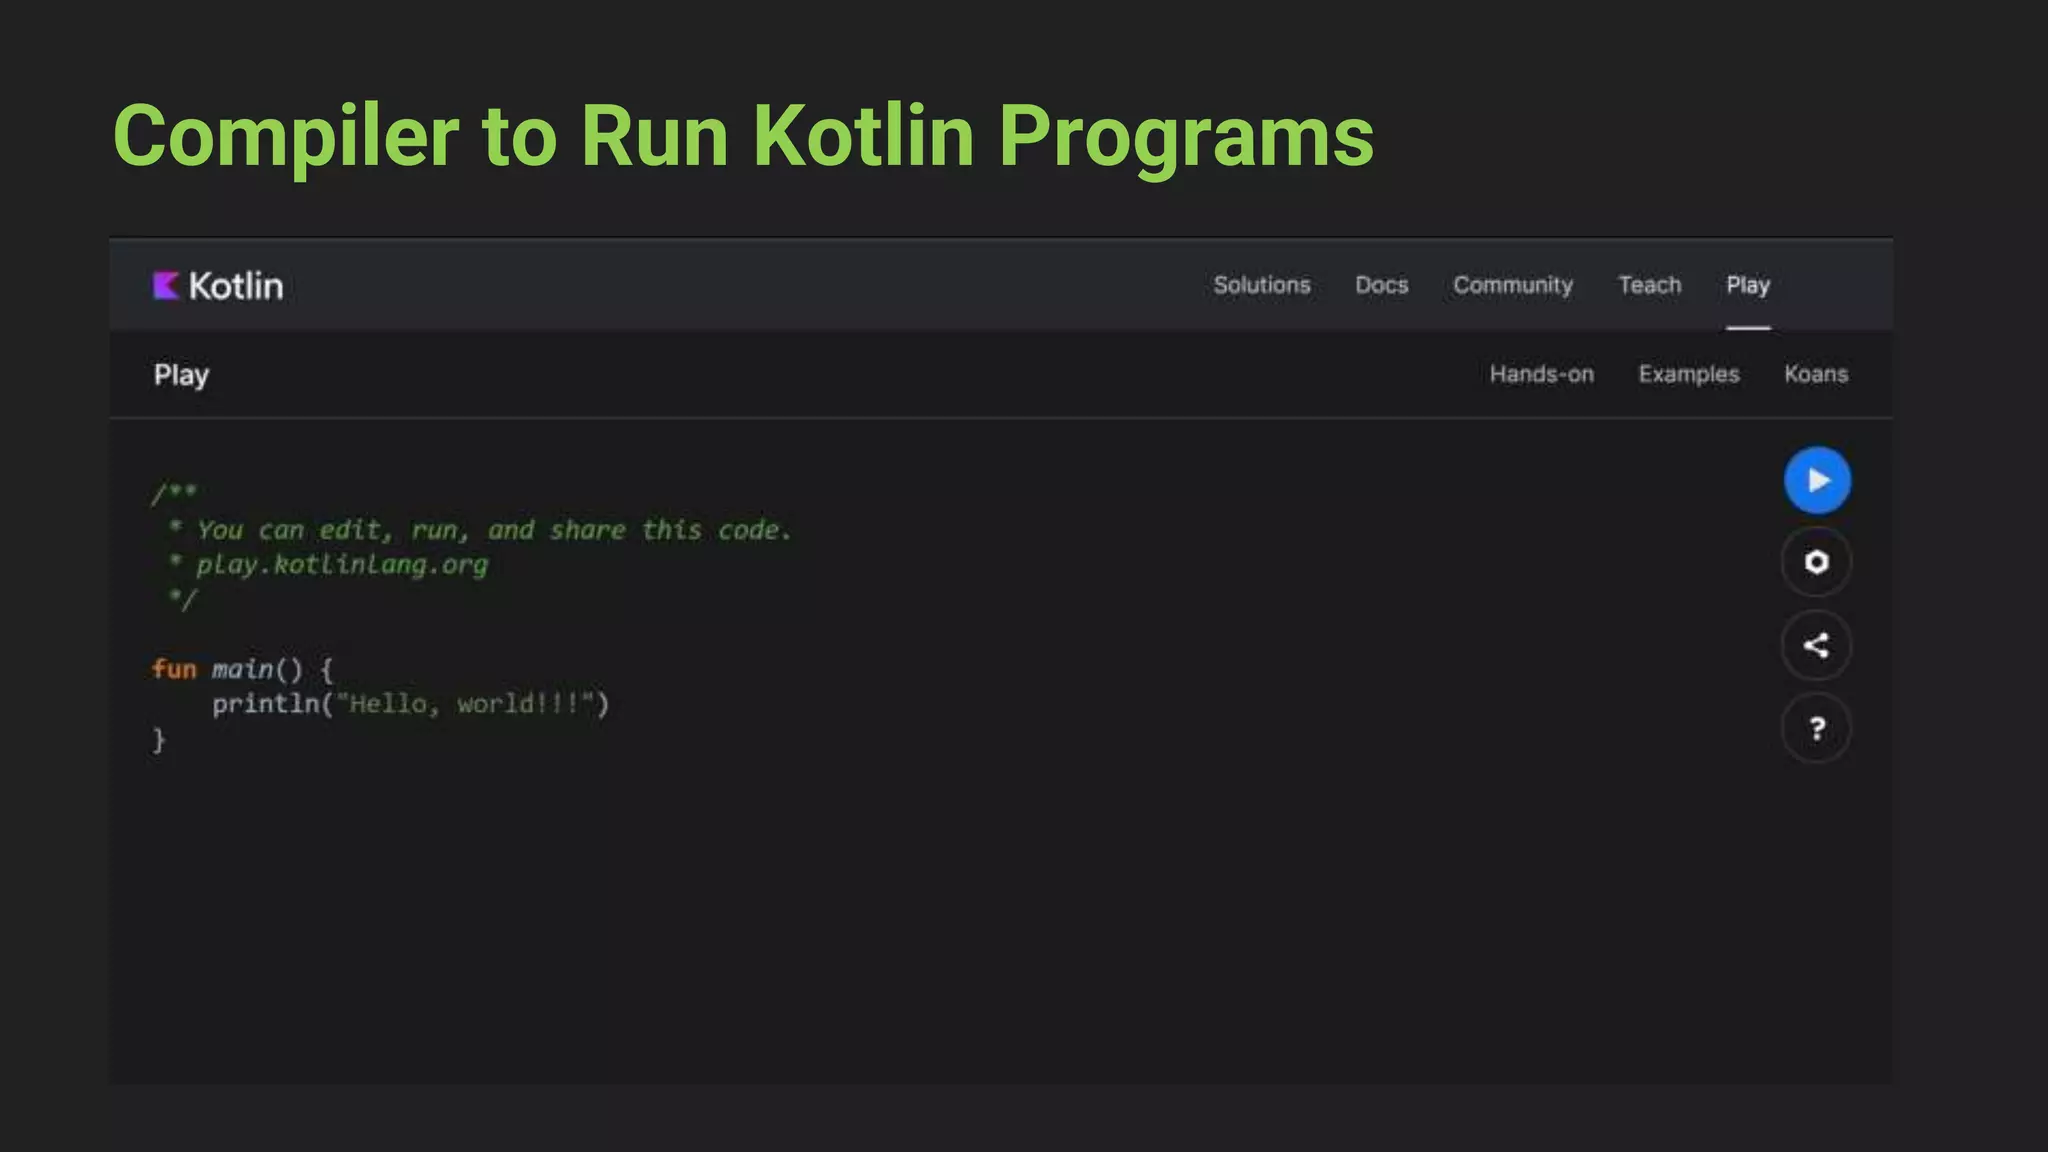Click the closing brace of main function
Image resolution: width=2048 pixels, height=1152 pixels.
coord(158,740)
